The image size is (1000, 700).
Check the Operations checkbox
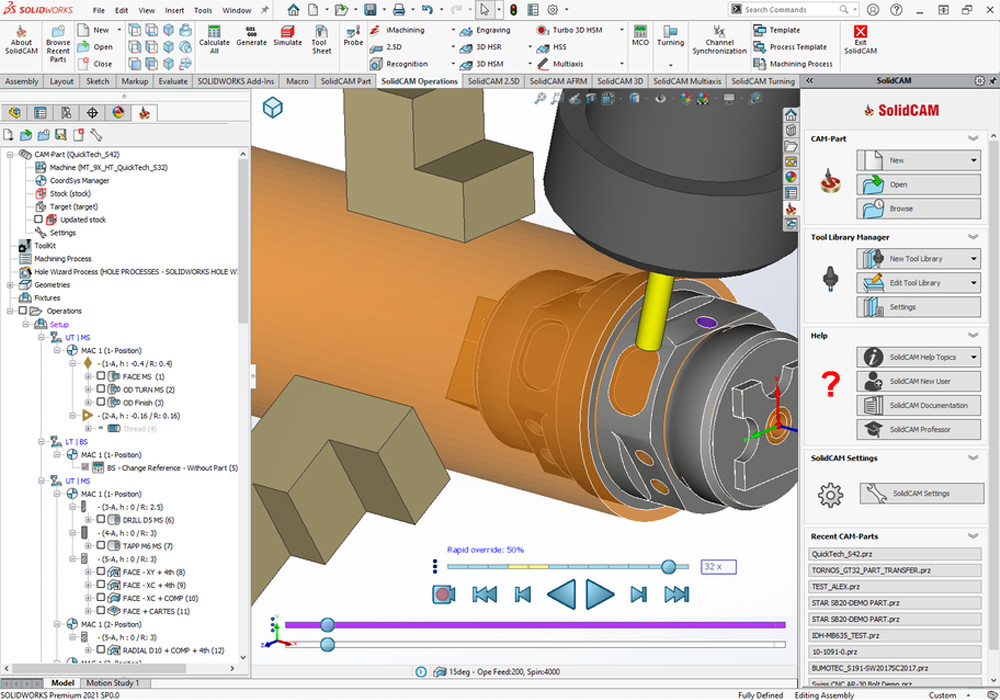(22, 310)
